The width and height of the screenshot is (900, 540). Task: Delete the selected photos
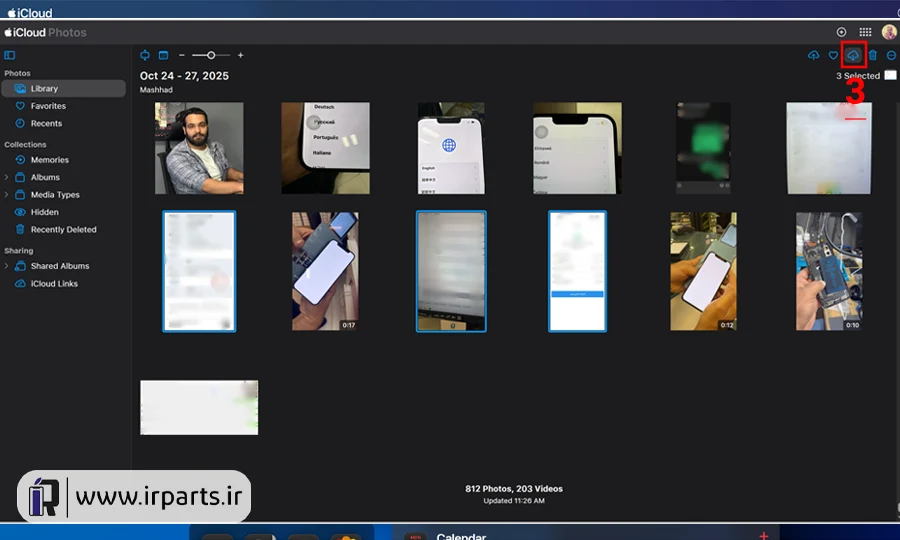(x=872, y=55)
